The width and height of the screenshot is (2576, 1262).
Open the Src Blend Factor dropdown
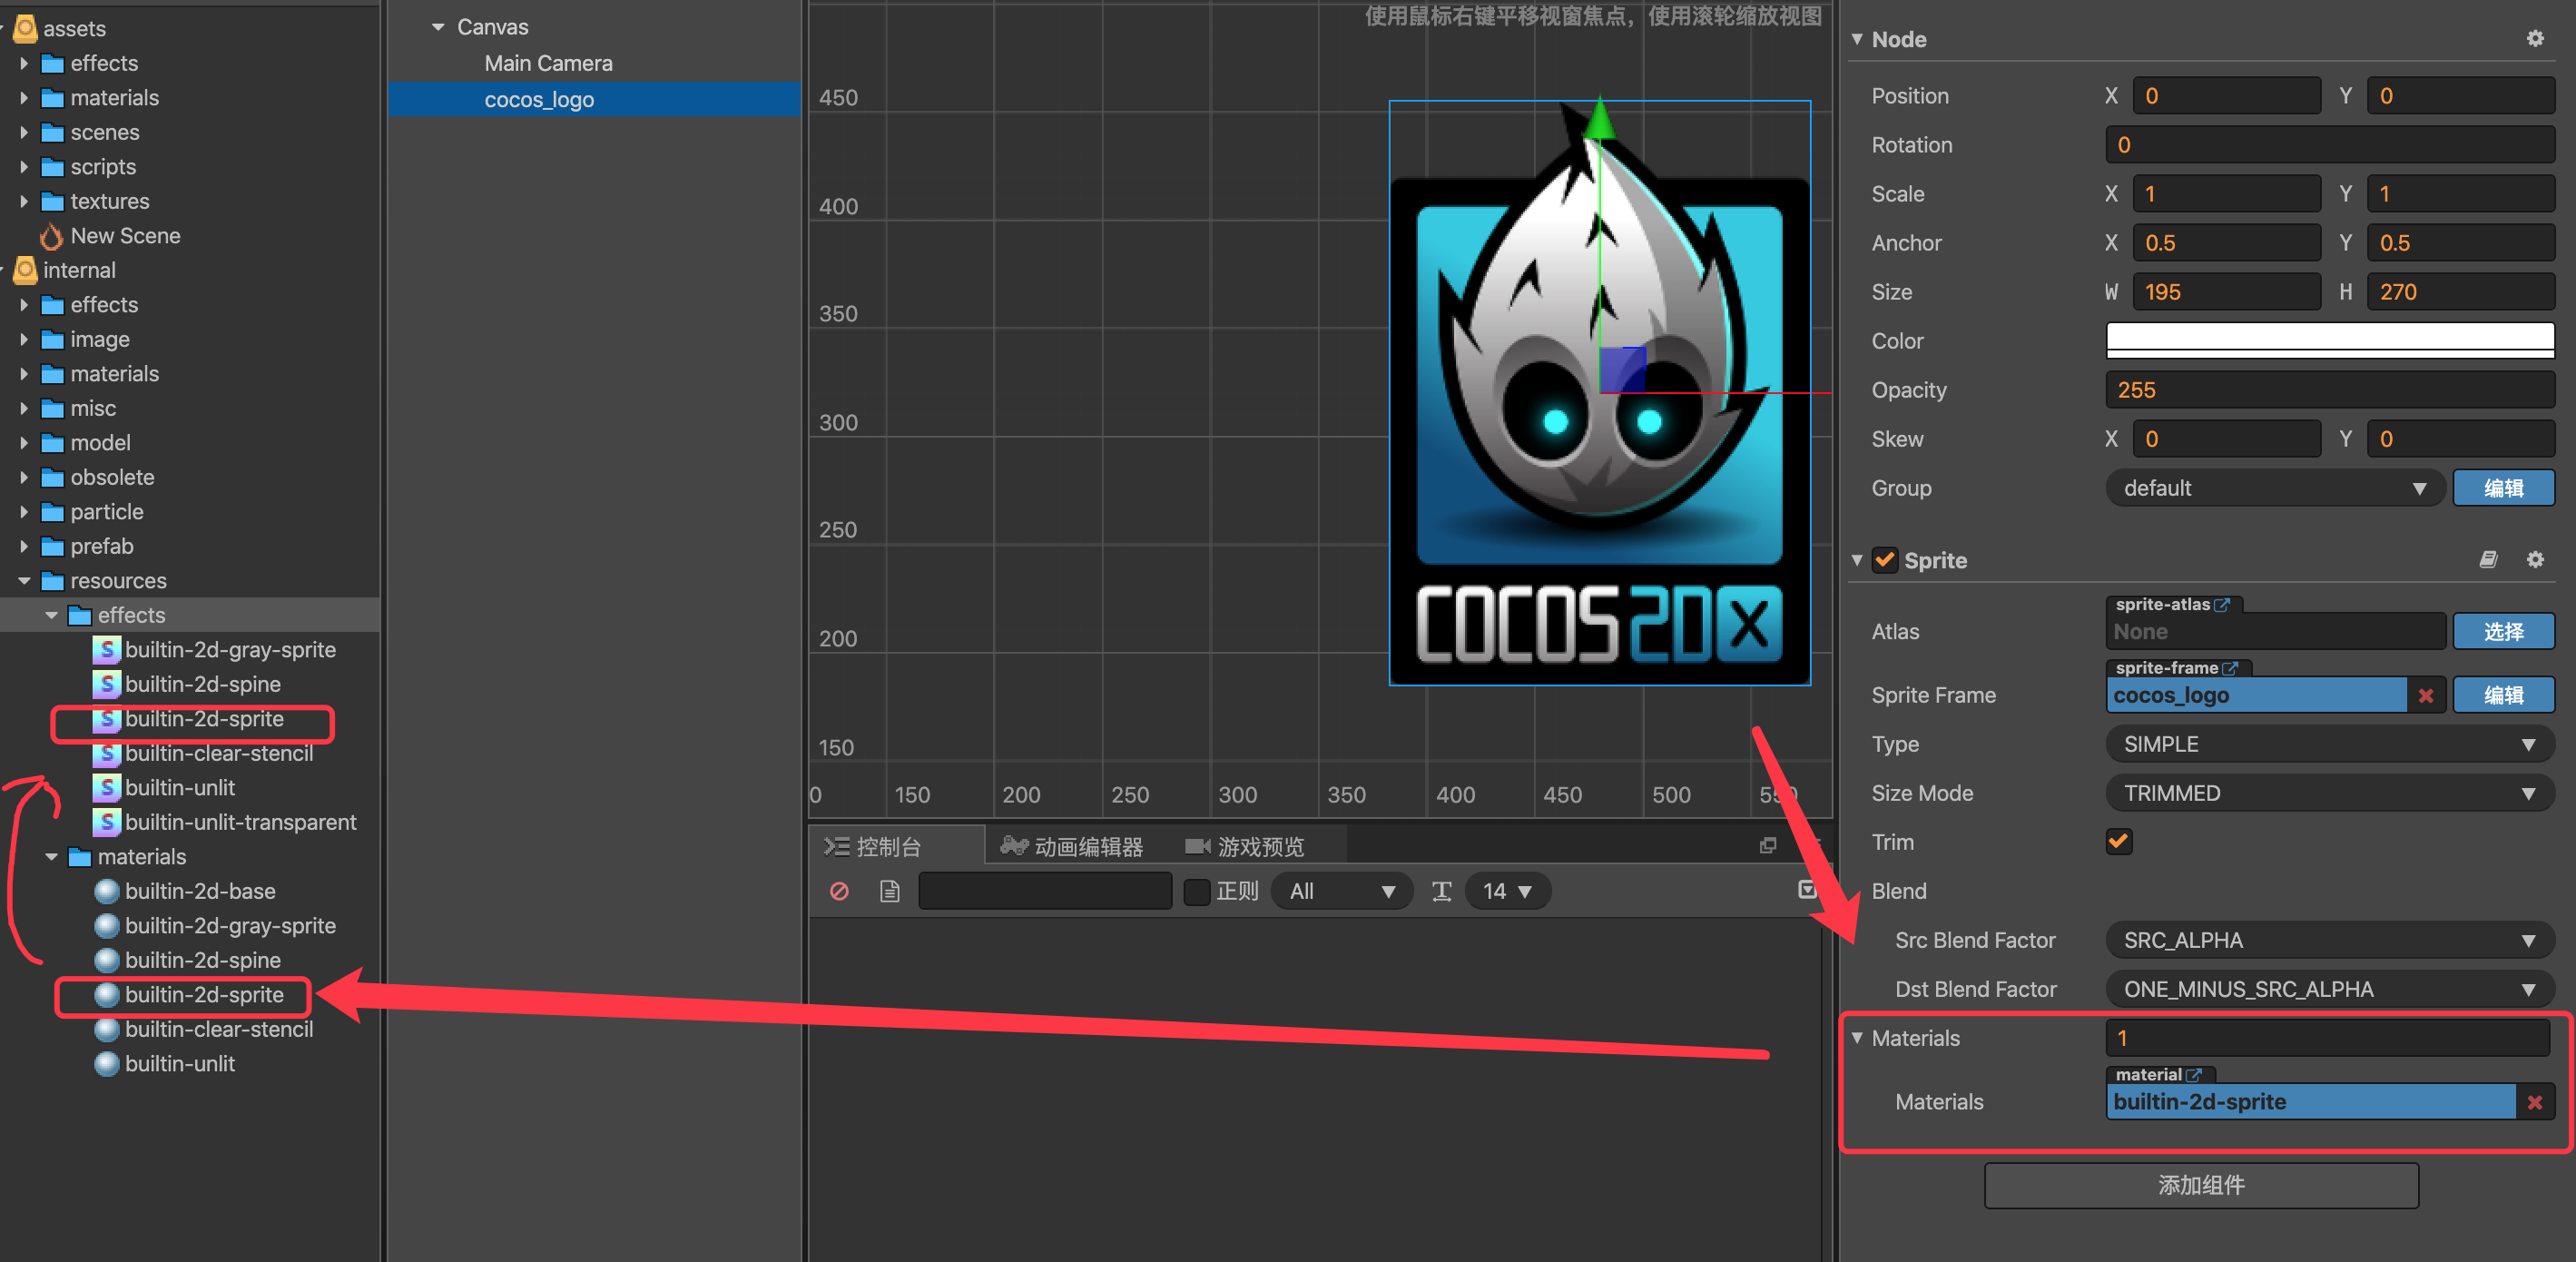point(2328,940)
